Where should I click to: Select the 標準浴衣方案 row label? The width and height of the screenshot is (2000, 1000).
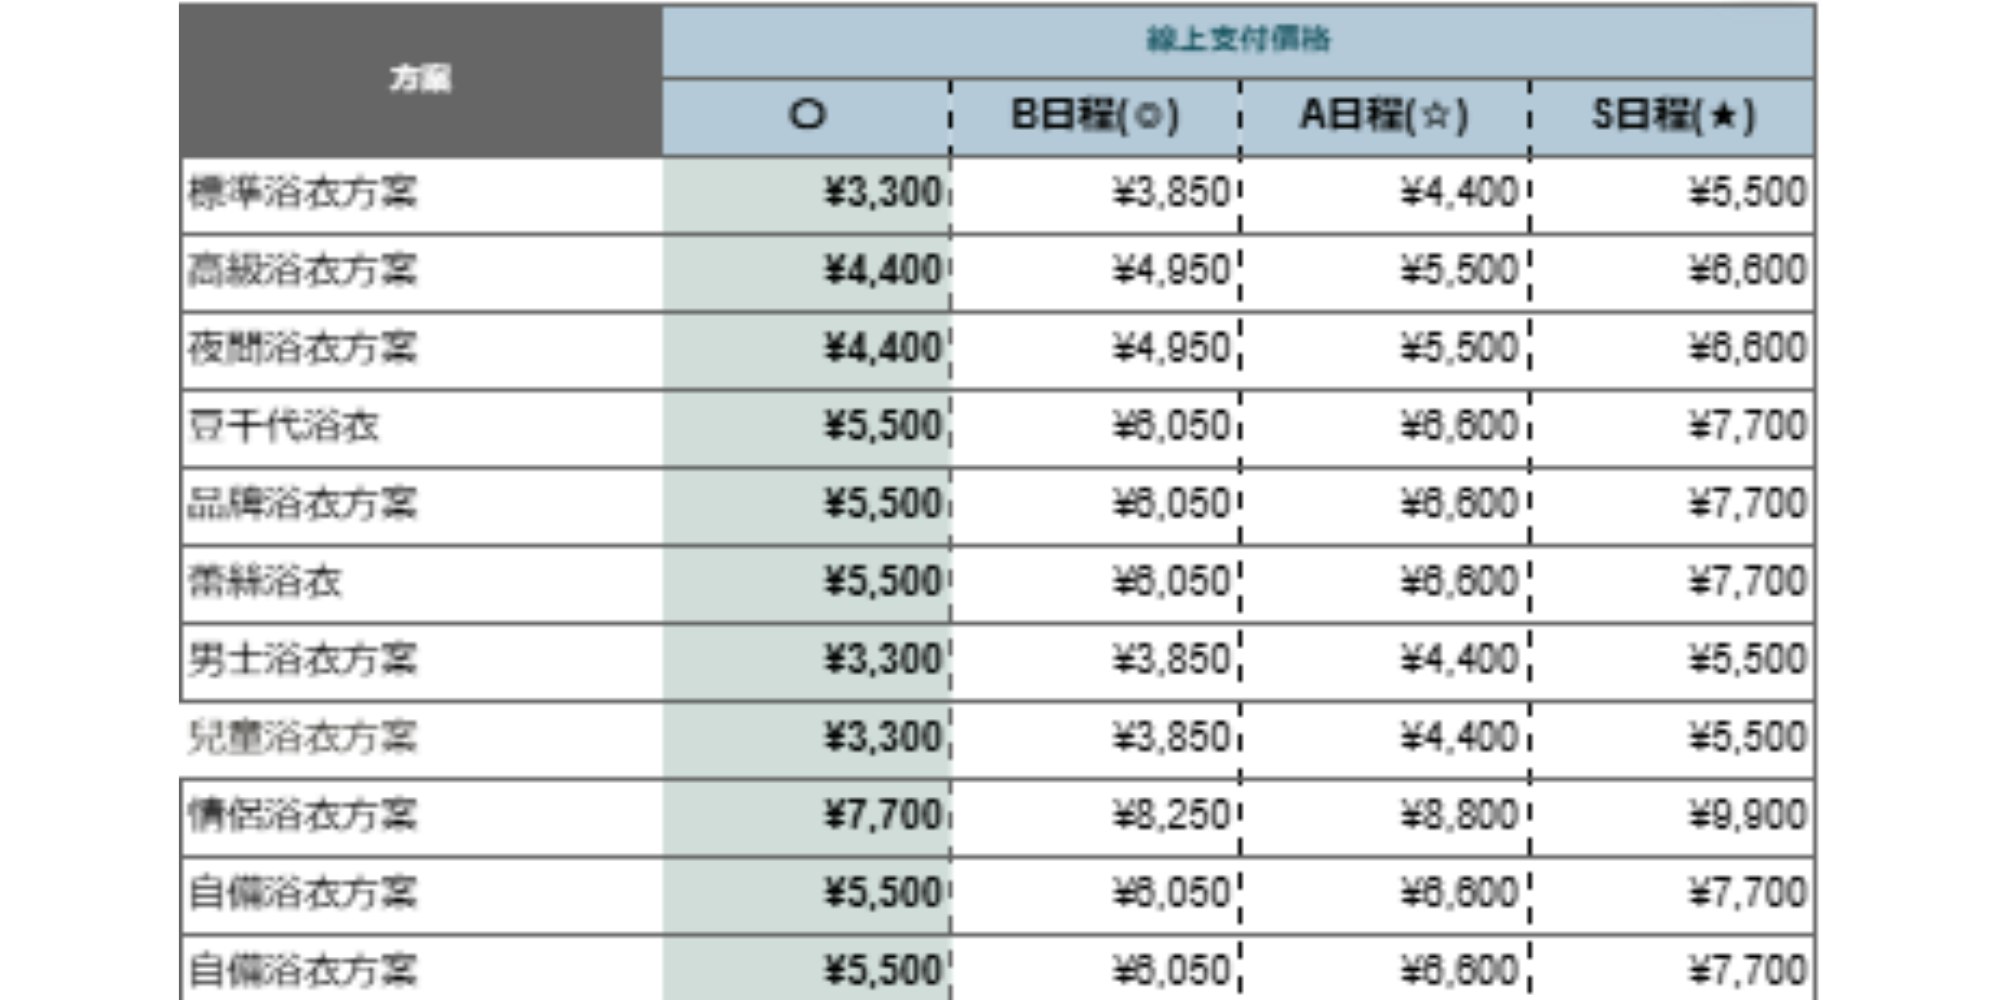[x=302, y=193]
